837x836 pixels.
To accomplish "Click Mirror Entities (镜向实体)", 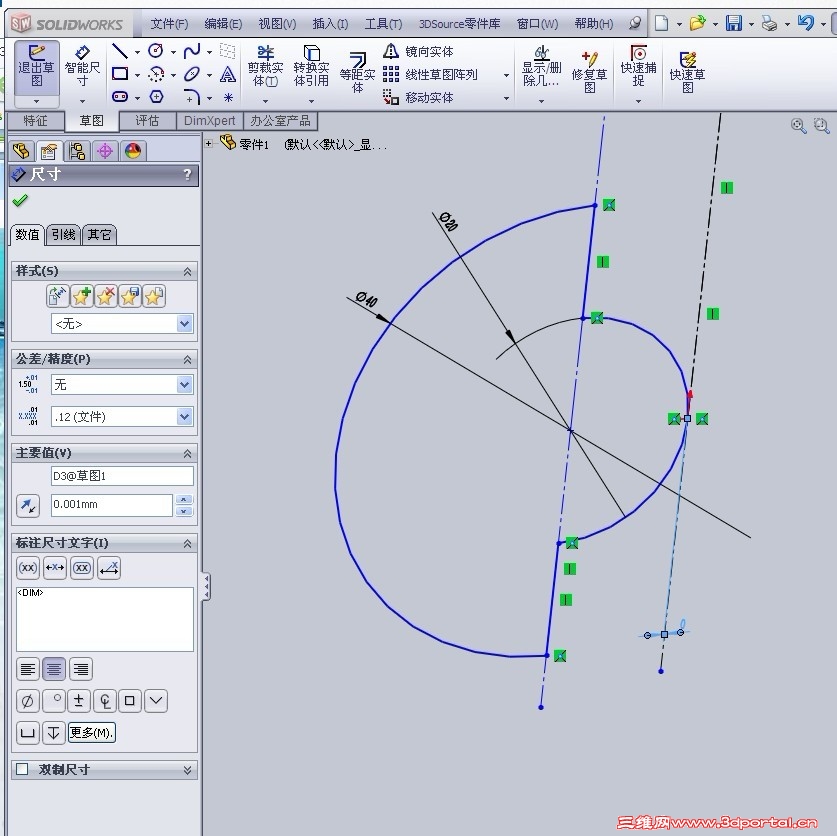I will click(418, 51).
